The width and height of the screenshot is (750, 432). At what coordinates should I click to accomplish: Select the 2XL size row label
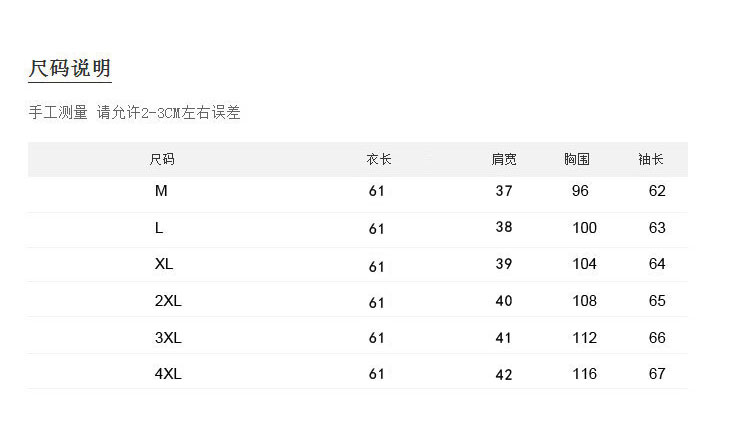click(167, 301)
